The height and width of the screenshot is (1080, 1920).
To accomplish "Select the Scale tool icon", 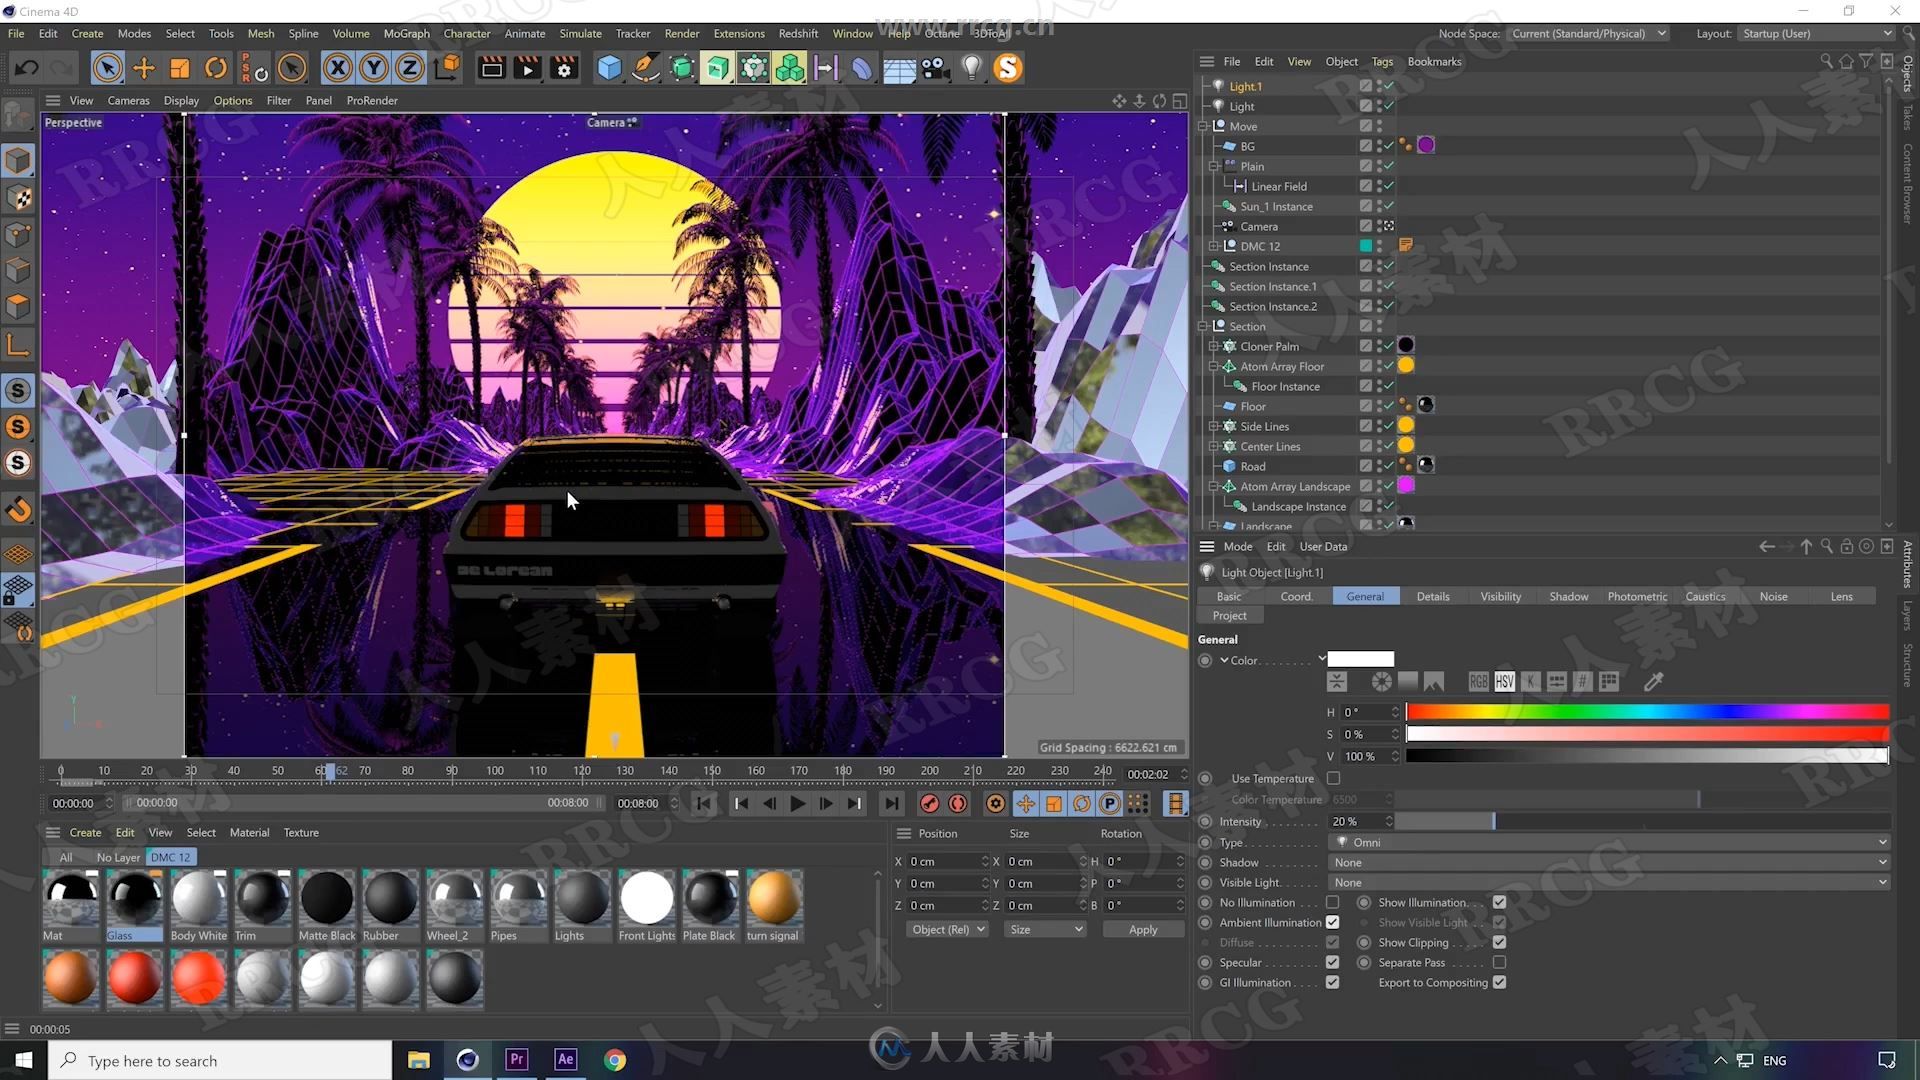I will tap(181, 67).
